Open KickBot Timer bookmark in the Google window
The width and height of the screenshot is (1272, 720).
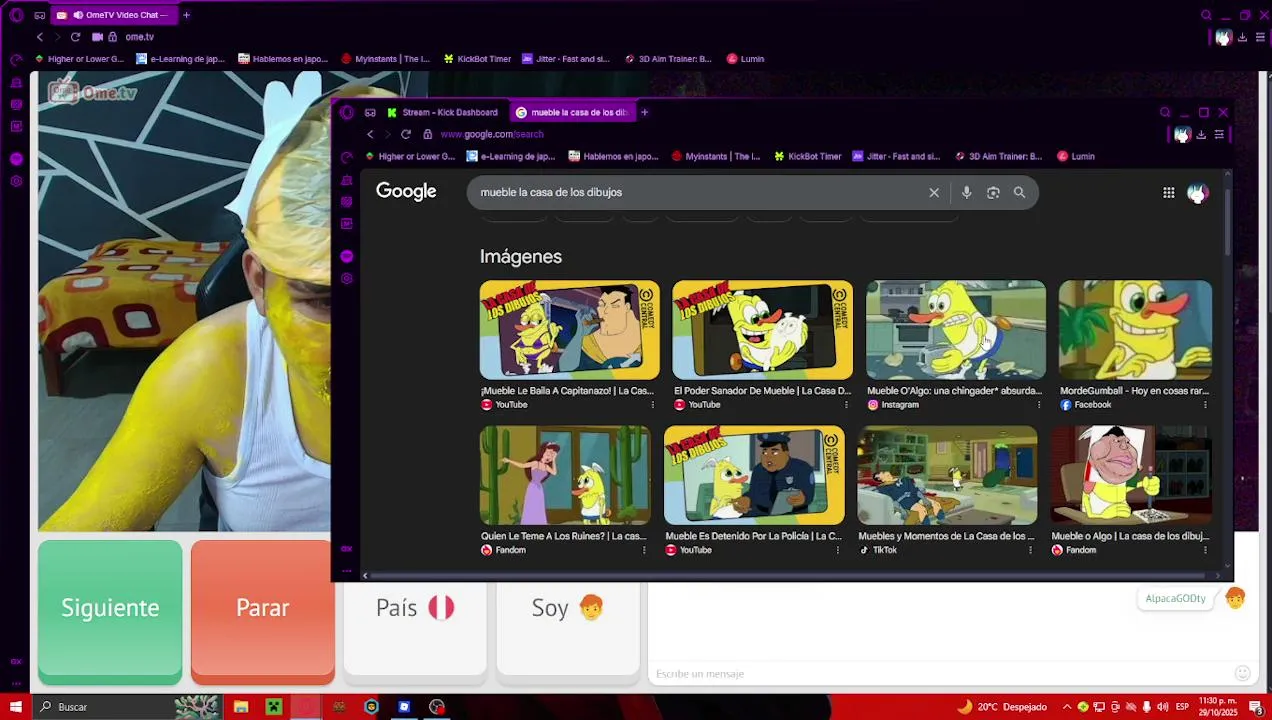(807, 156)
